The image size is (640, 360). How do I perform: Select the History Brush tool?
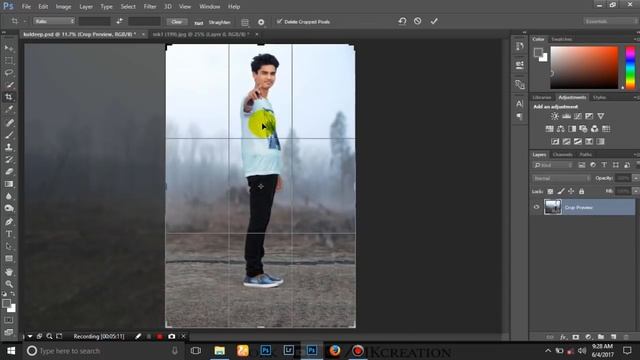pyautogui.click(x=9, y=159)
